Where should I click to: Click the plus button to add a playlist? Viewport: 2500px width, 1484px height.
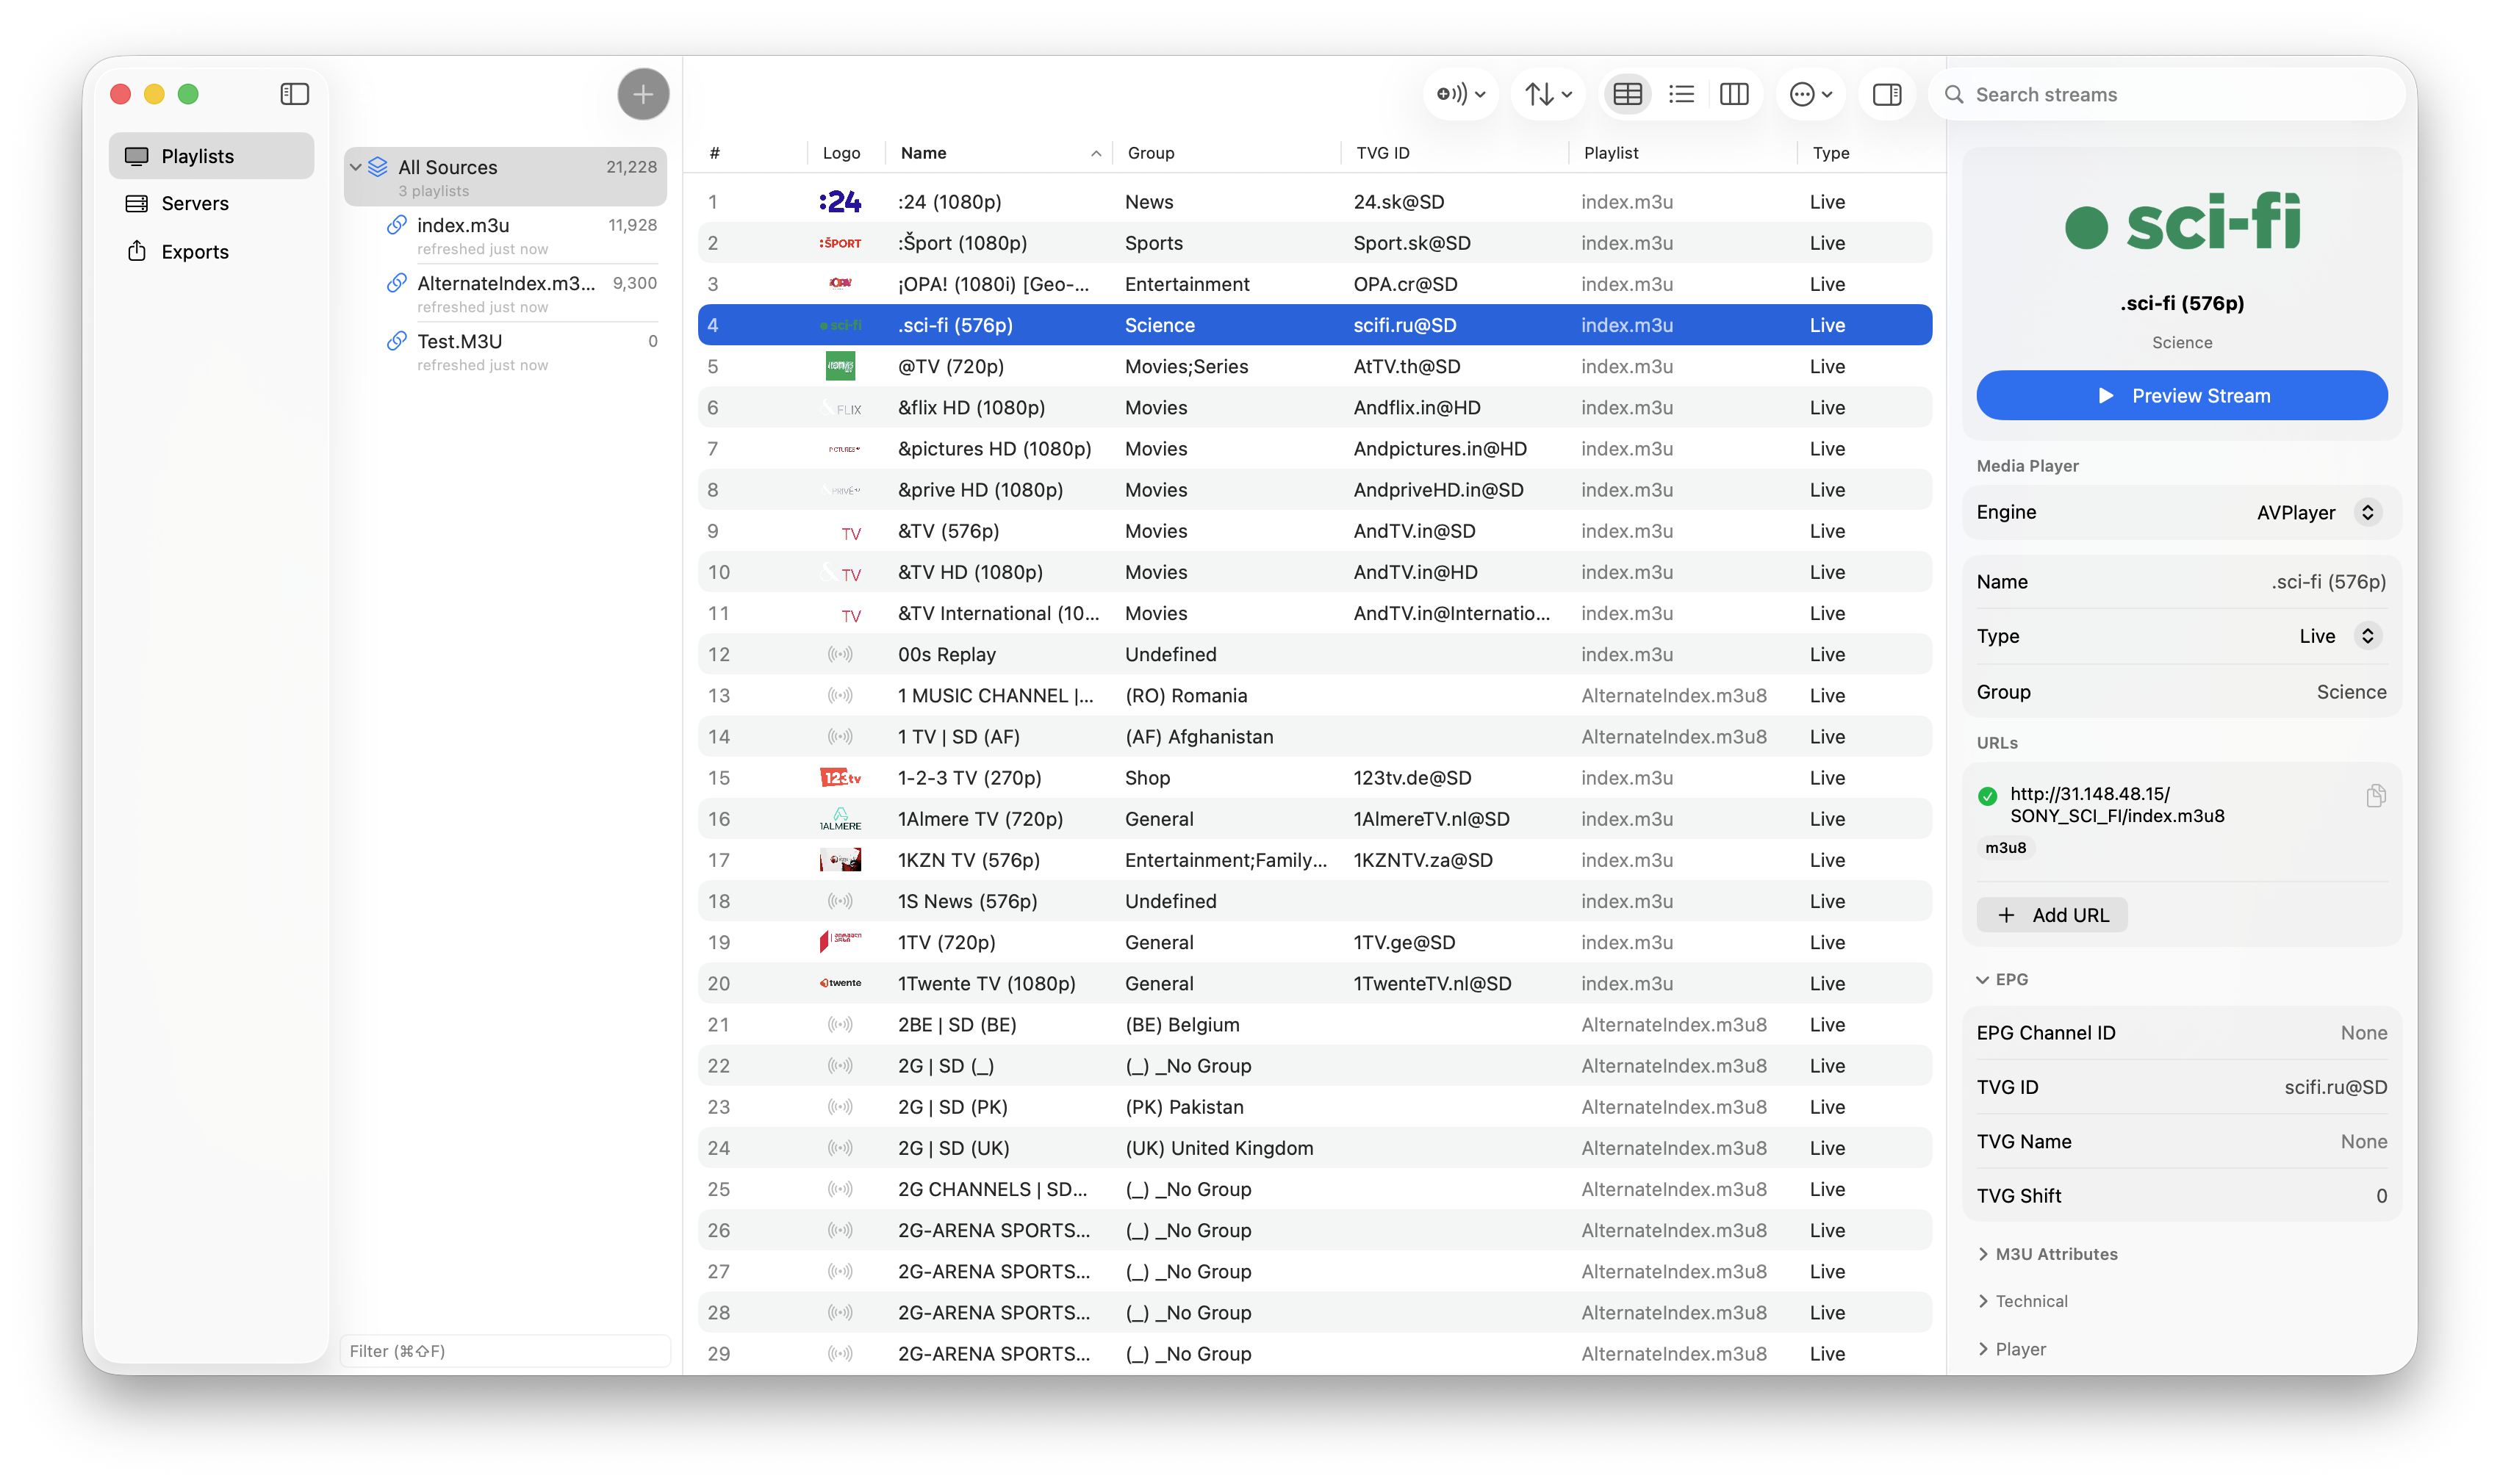pyautogui.click(x=643, y=93)
